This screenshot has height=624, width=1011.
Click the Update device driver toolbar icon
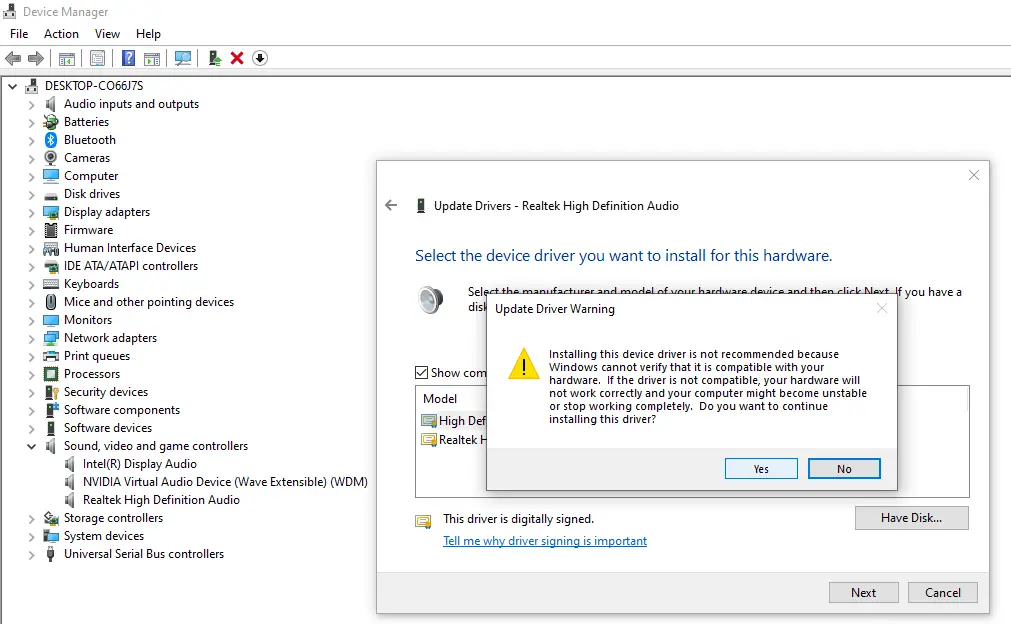point(215,59)
